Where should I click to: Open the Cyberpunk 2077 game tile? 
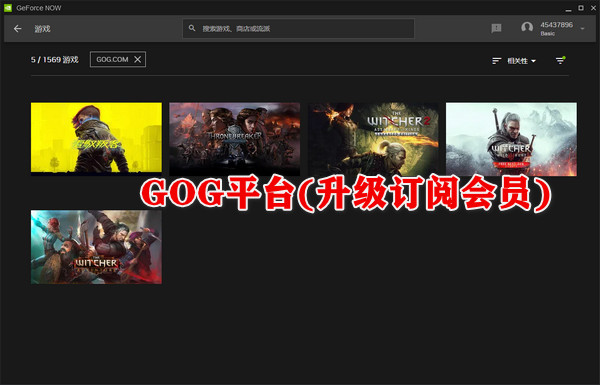[96, 139]
